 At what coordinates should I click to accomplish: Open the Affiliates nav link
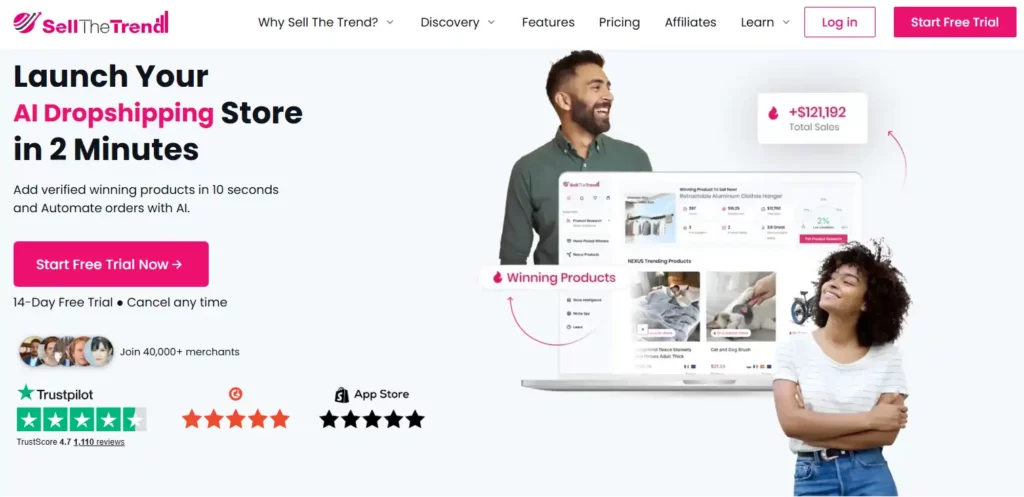coord(690,22)
